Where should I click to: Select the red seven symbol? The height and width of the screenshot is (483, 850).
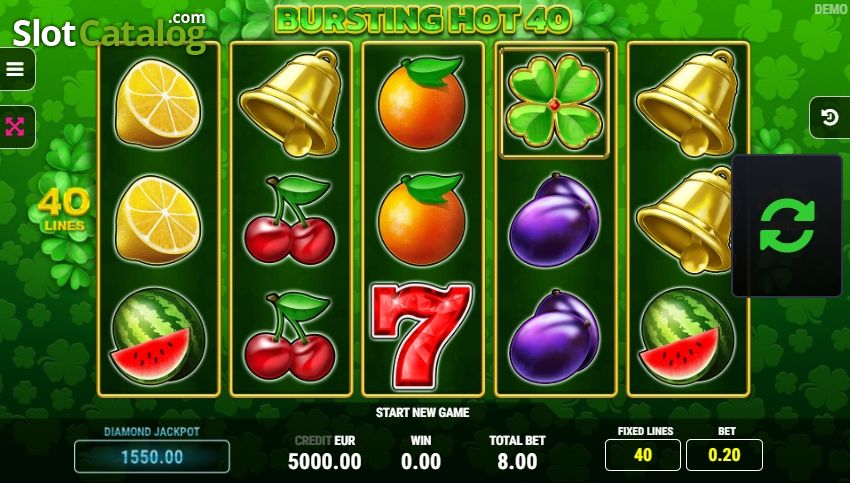coord(421,336)
